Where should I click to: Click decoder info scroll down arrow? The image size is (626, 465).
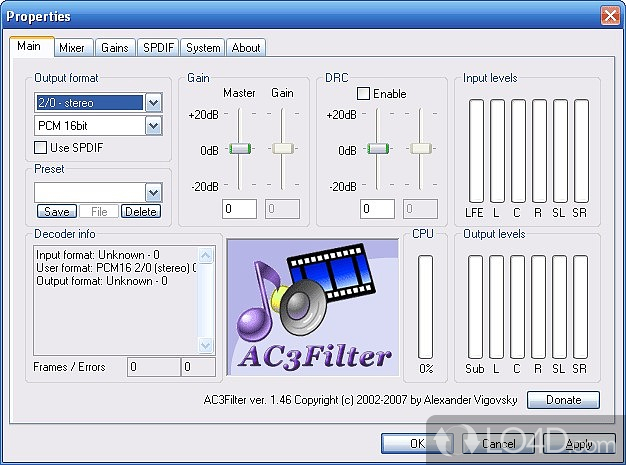tap(206, 345)
